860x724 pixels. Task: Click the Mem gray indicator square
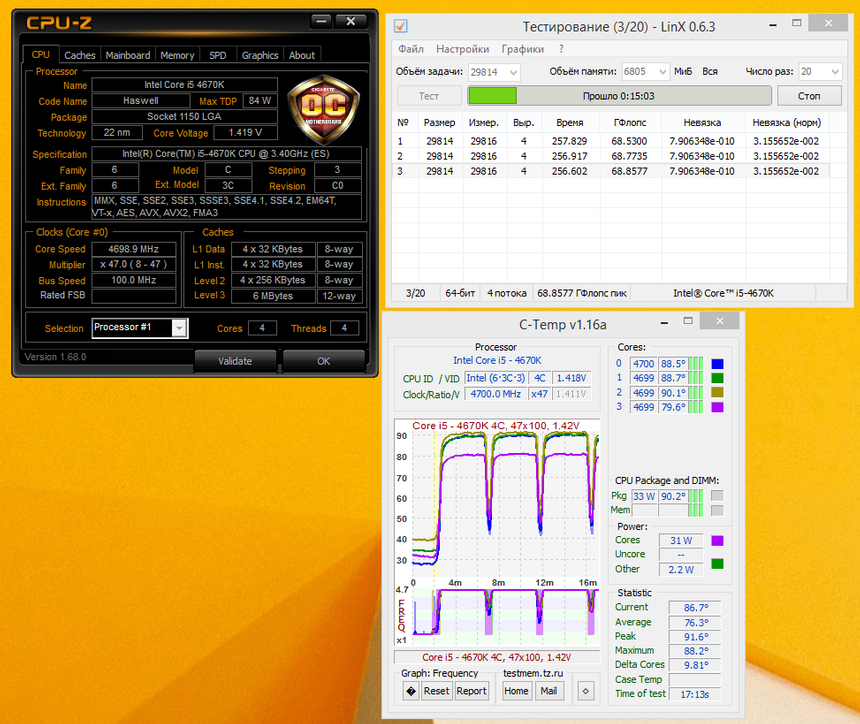(x=716, y=510)
